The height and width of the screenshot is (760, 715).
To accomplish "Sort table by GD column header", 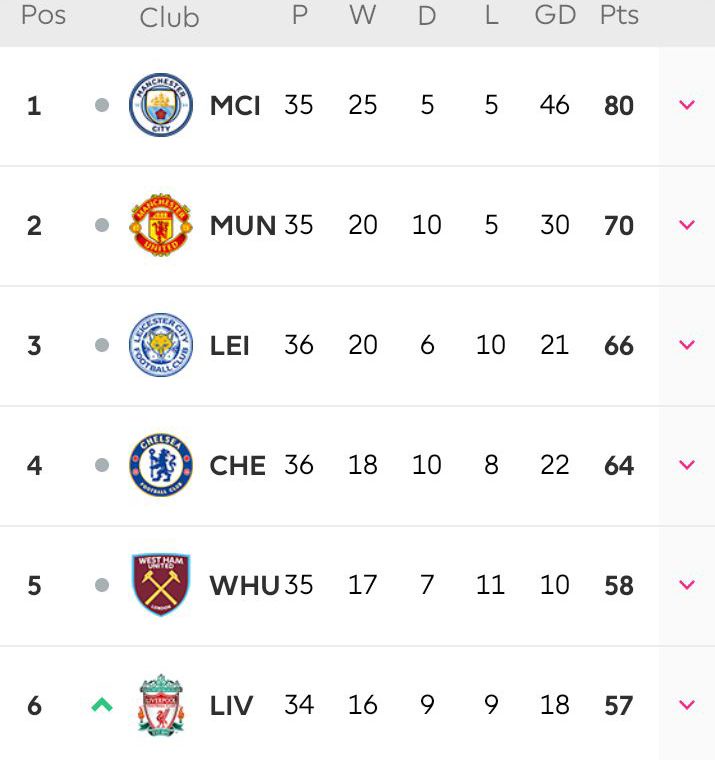I will pyautogui.click(x=555, y=16).
